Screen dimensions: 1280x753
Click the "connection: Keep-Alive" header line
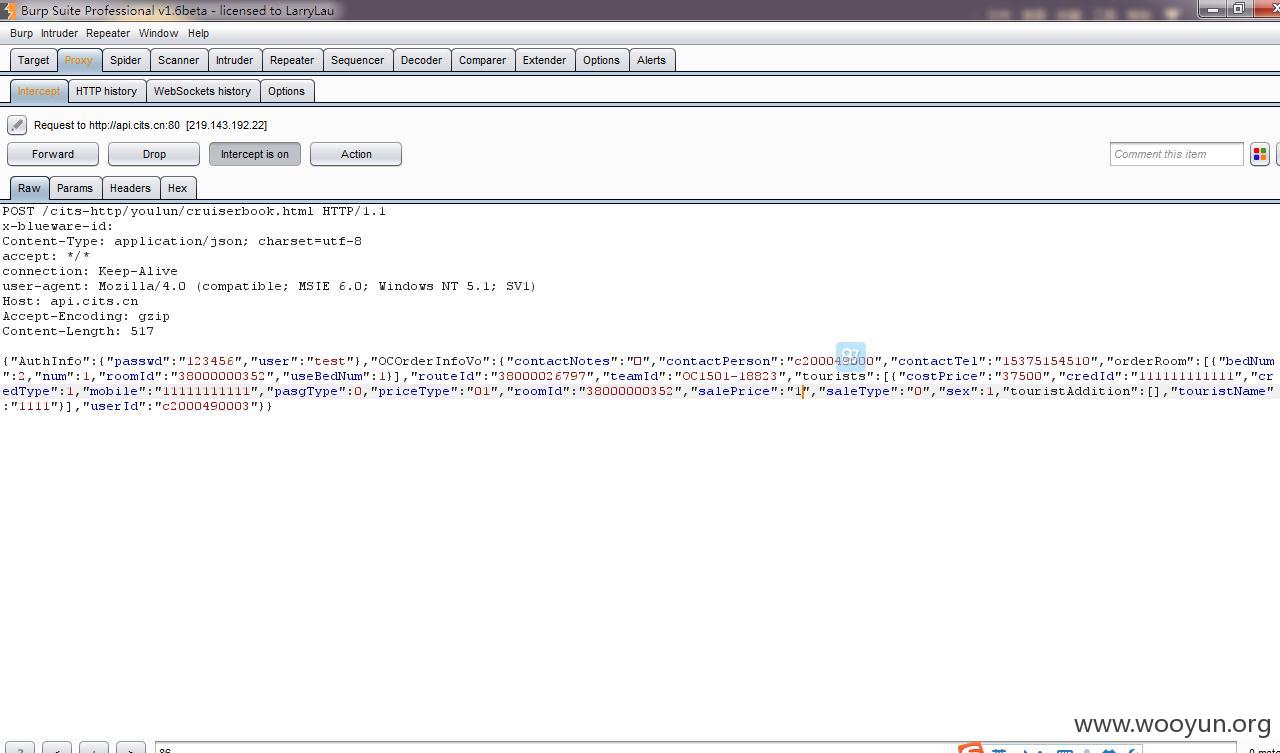90,271
